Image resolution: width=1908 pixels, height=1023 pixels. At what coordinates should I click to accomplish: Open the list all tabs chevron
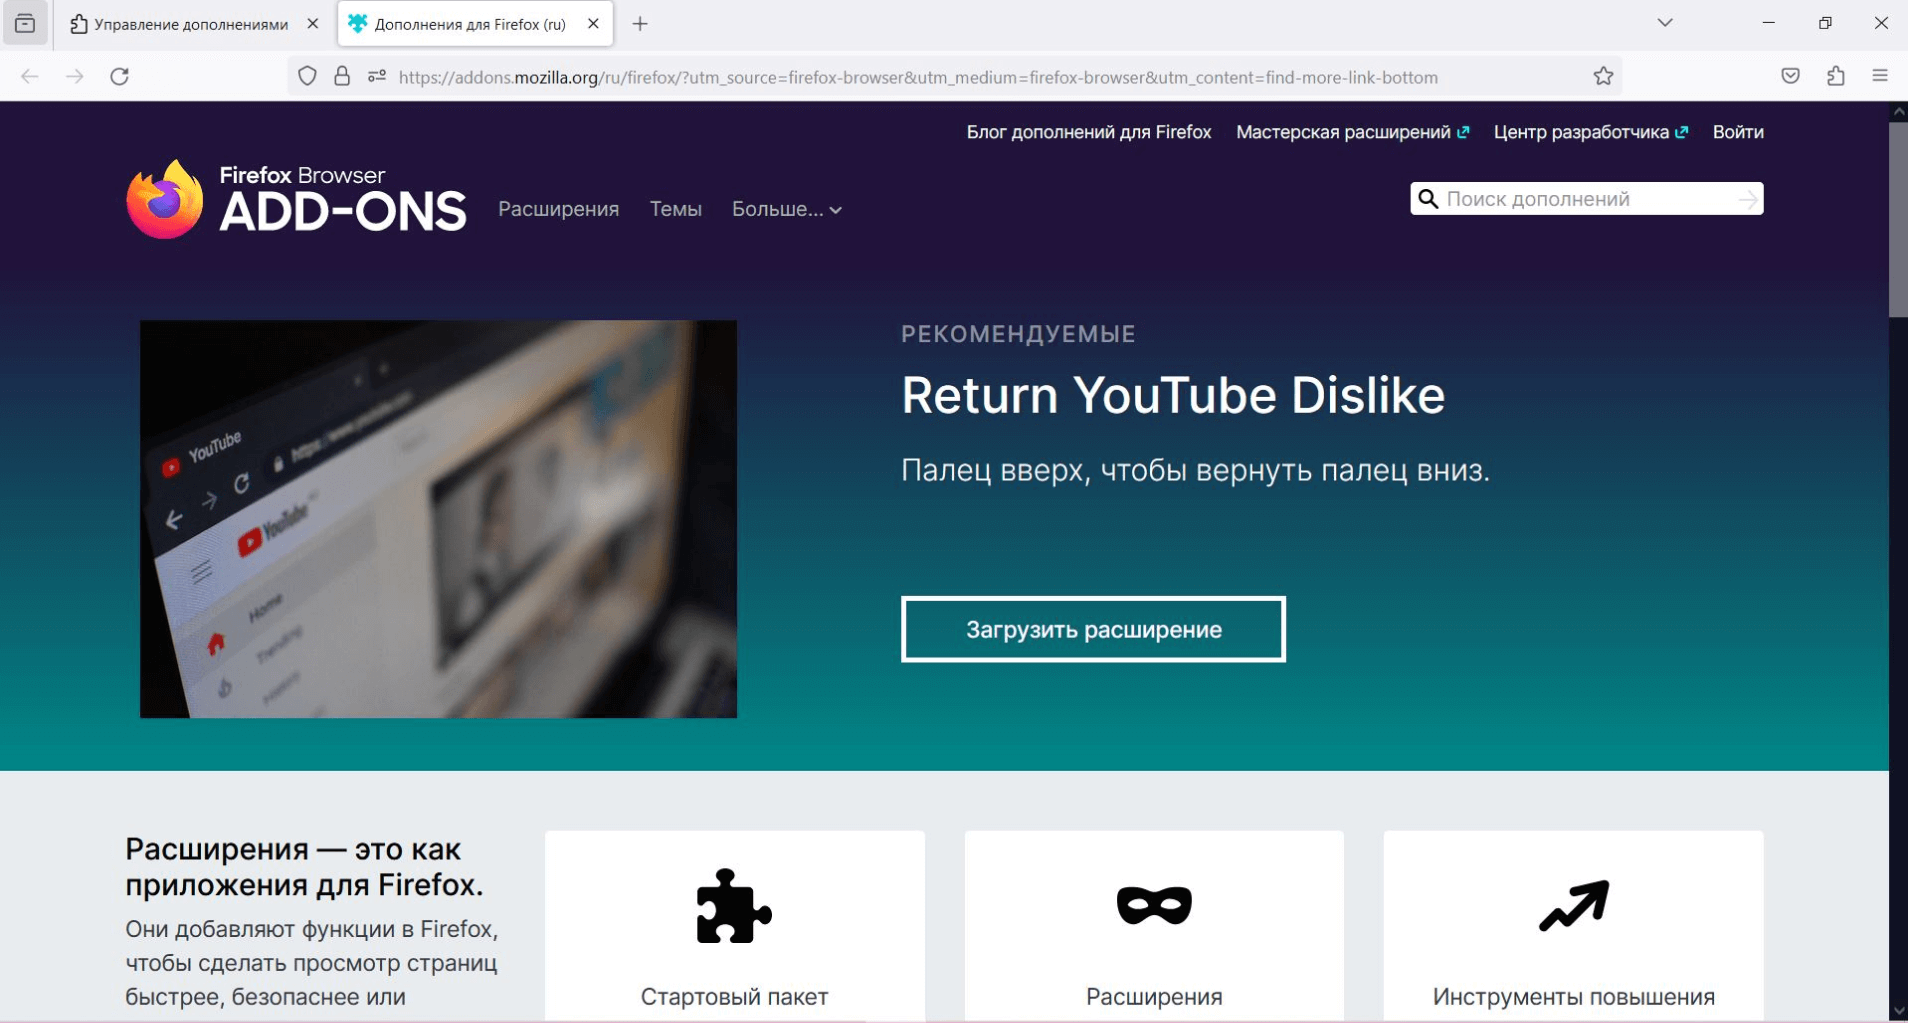1665,23
